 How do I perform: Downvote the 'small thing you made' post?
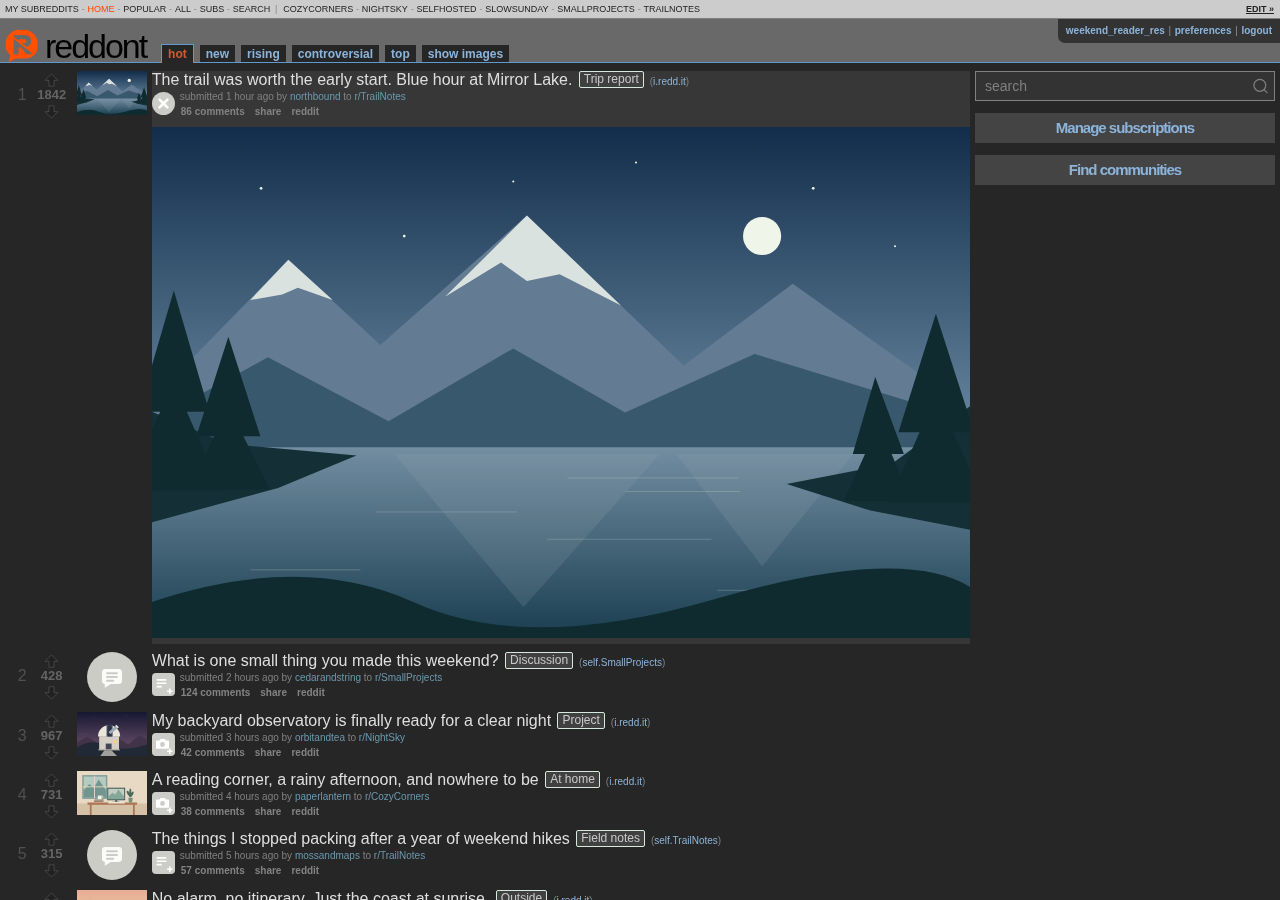pos(51,693)
